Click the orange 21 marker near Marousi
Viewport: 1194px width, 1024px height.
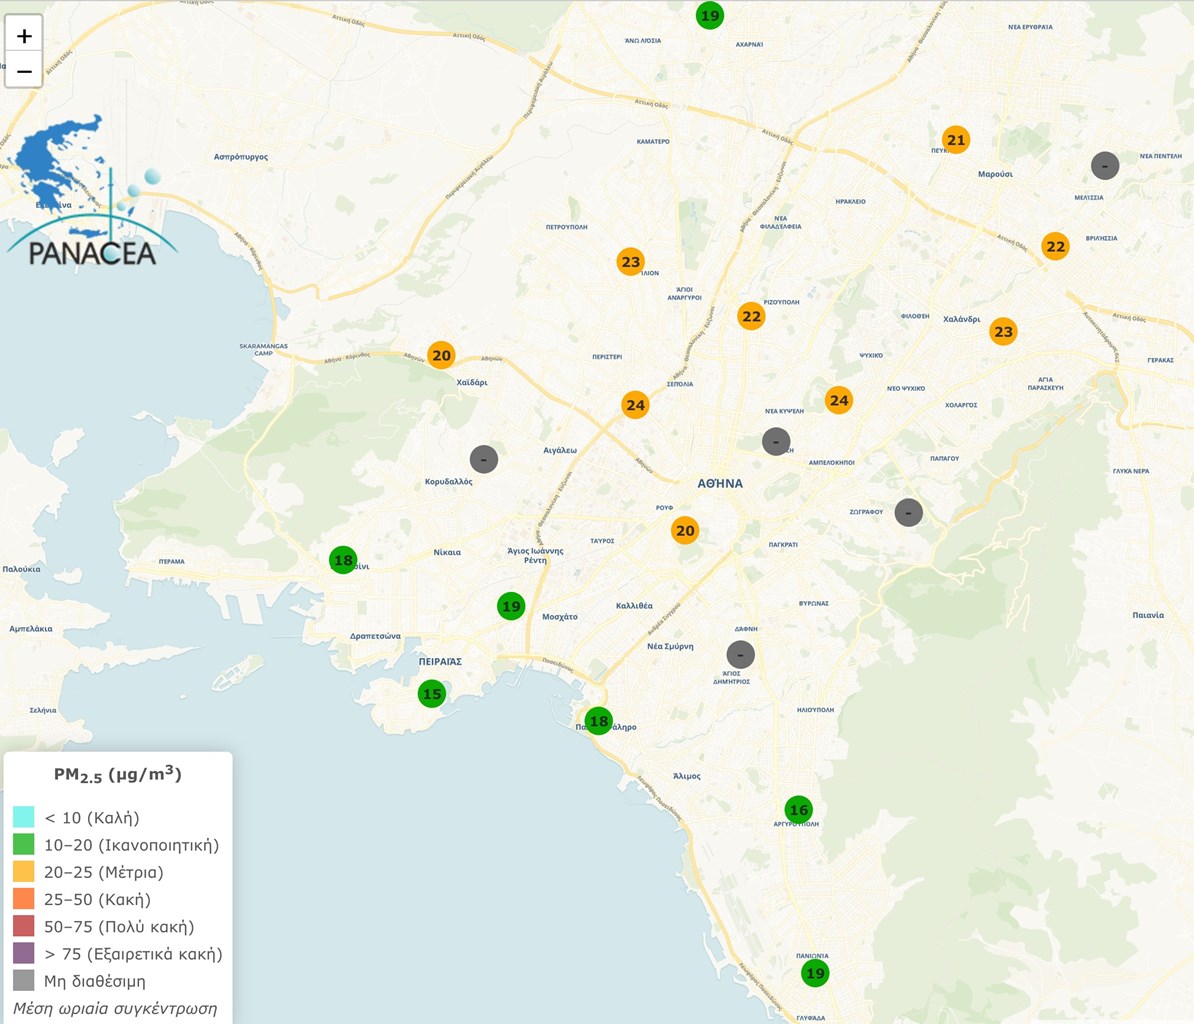956,140
